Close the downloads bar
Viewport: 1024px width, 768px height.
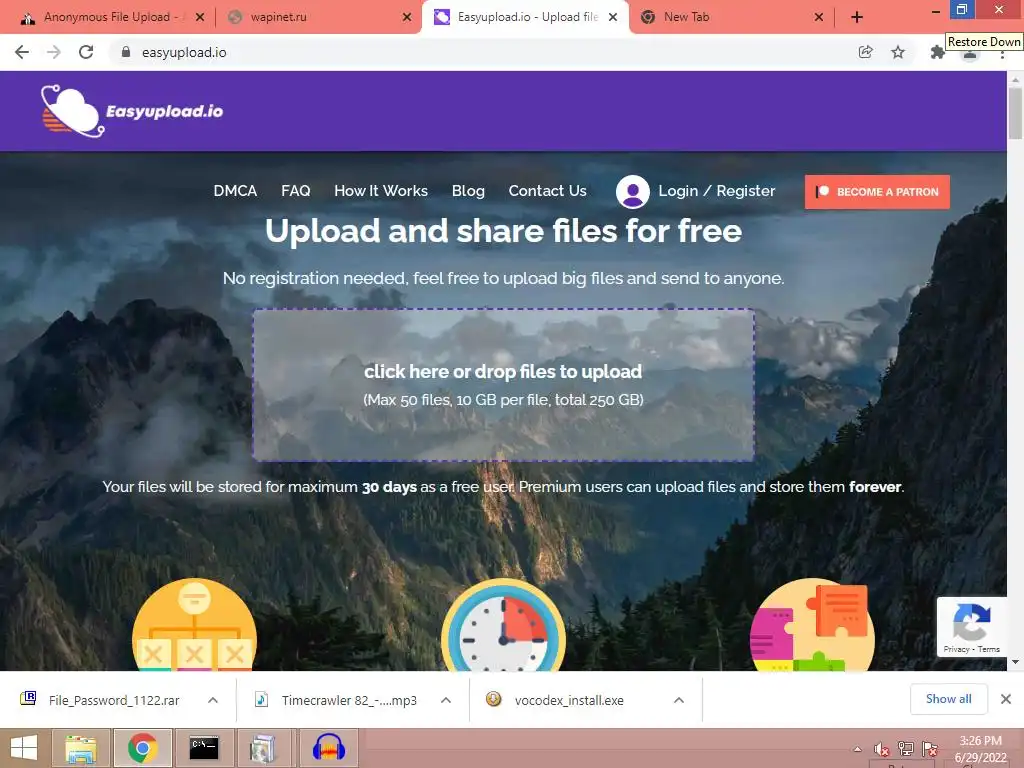[x=1006, y=699]
